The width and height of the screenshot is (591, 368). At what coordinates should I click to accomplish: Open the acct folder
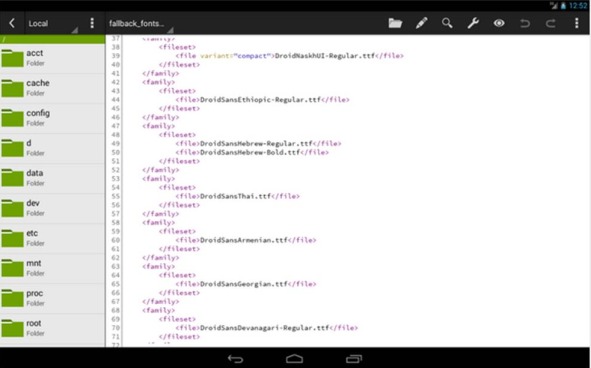tap(52, 58)
